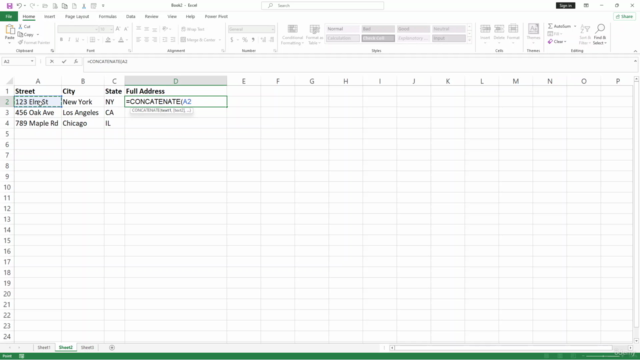Open the Conditional Formatting menu

[x=292, y=35]
